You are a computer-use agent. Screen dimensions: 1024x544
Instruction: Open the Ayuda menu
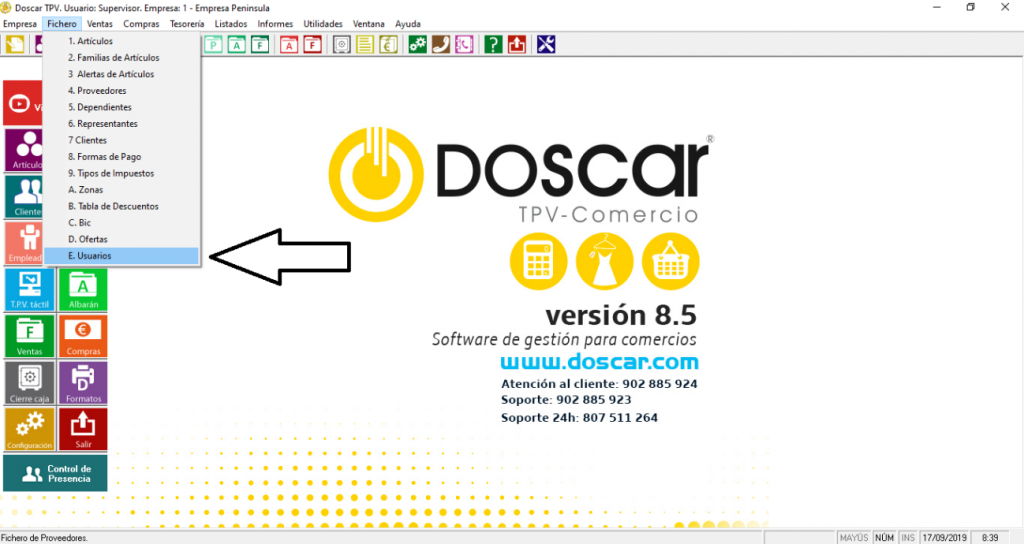(408, 24)
